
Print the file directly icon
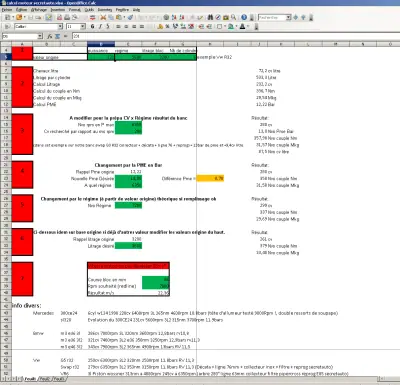[x=67, y=17]
